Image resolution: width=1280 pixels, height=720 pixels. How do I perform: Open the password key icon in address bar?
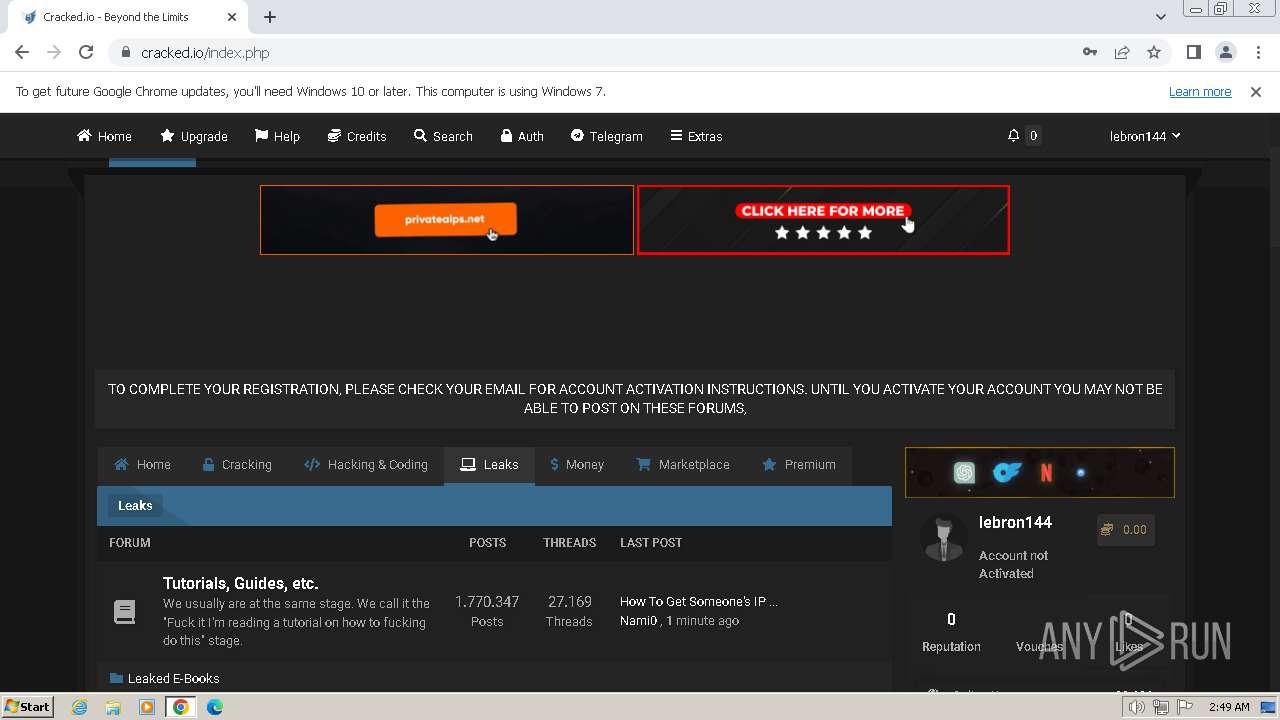1090,52
